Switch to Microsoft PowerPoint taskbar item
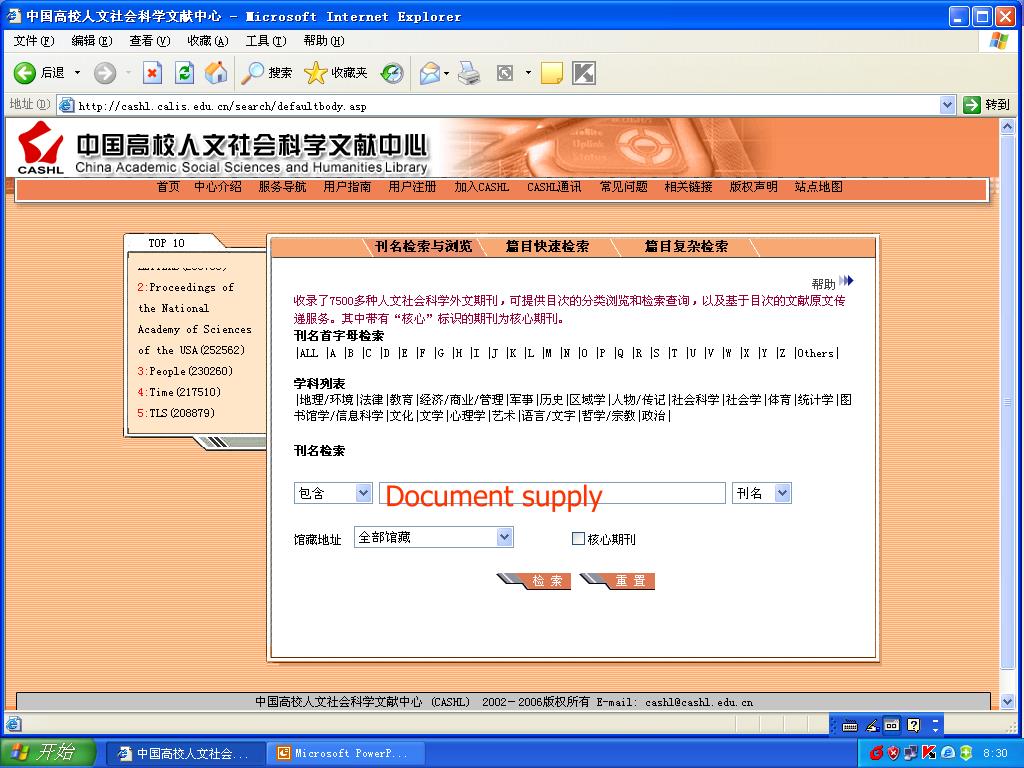Viewport: 1024px width, 768px height. [345, 754]
